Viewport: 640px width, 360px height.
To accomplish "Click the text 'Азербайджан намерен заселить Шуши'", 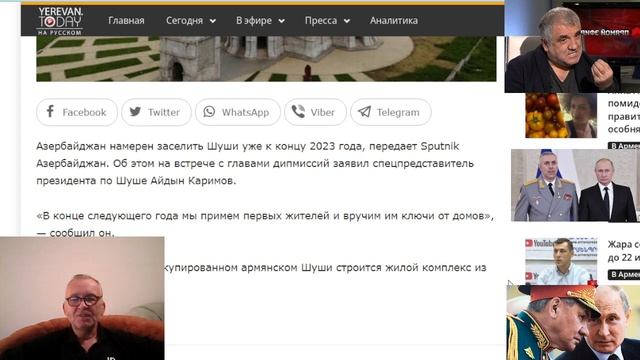I will (137, 146).
